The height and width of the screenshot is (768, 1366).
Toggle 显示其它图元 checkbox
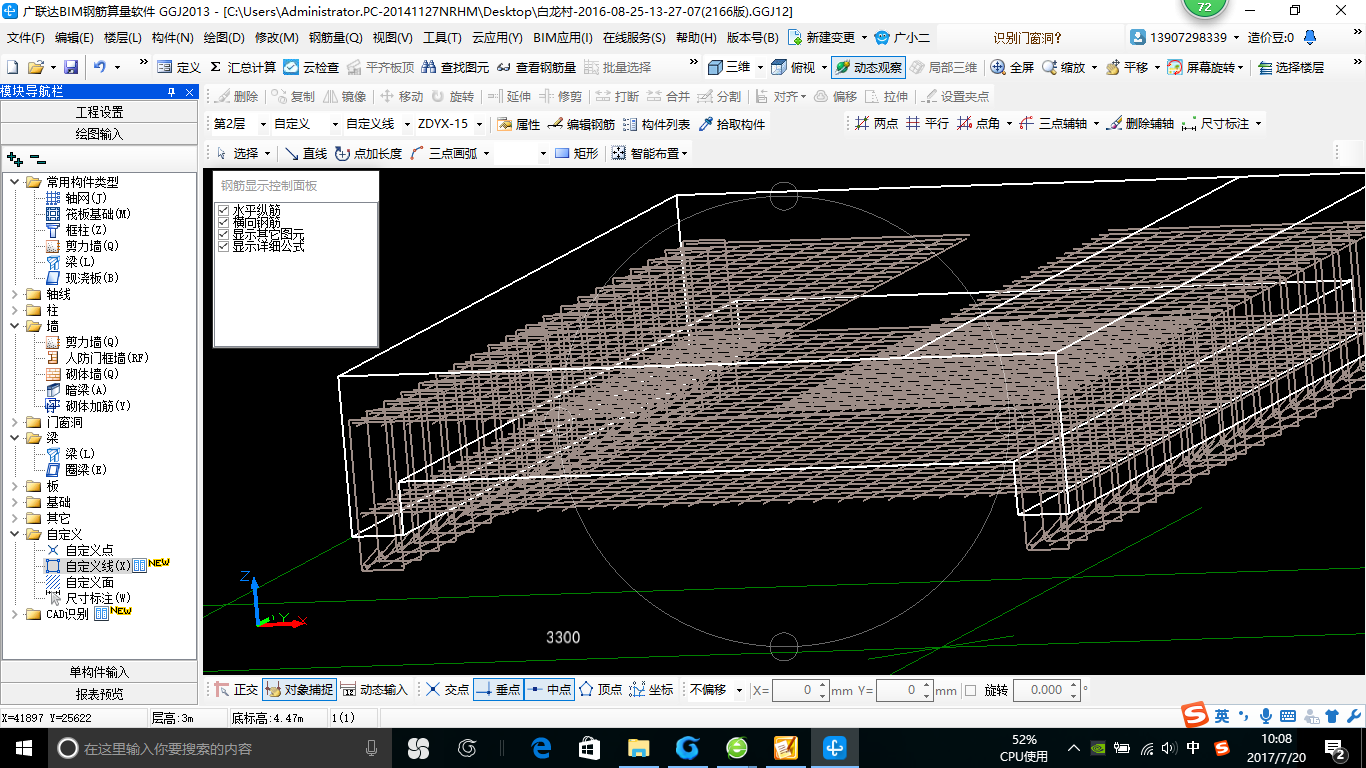224,234
